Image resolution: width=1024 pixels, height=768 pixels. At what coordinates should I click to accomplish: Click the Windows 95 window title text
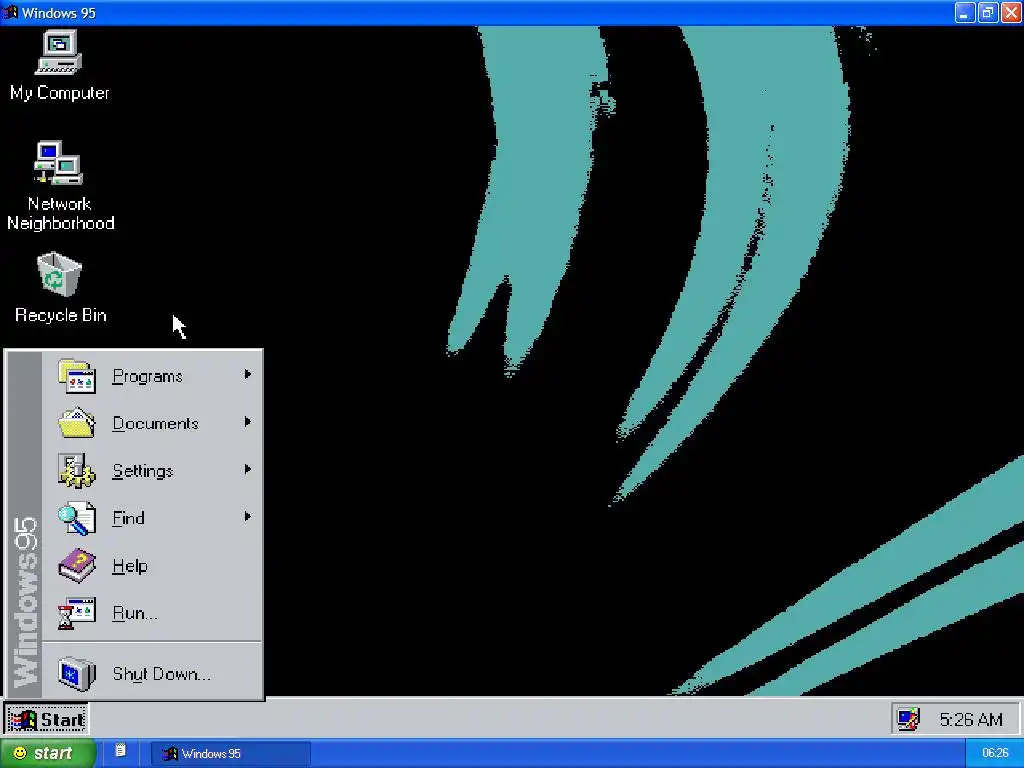59,13
